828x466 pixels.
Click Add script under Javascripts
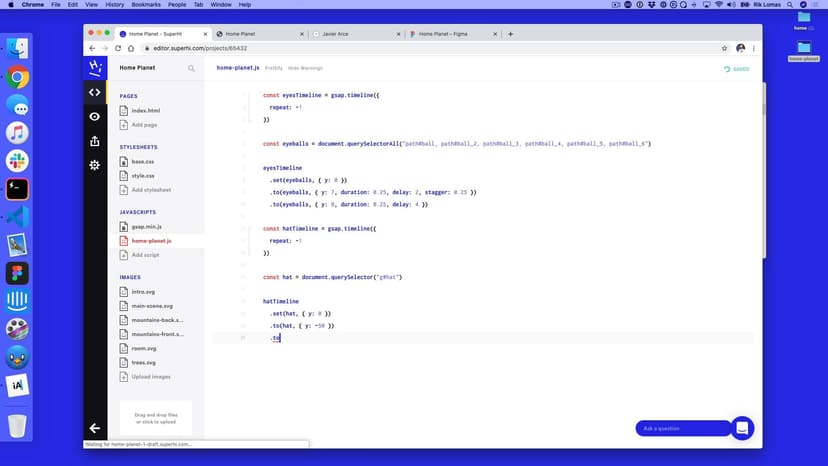tap(146, 254)
